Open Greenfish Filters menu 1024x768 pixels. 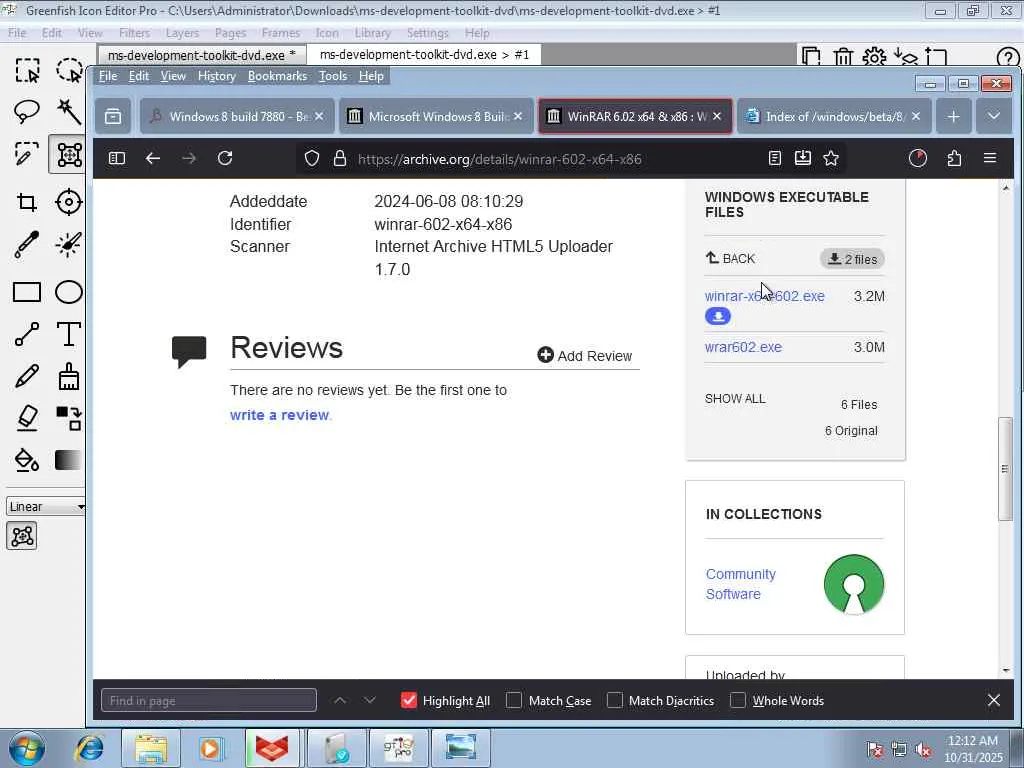point(135,33)
